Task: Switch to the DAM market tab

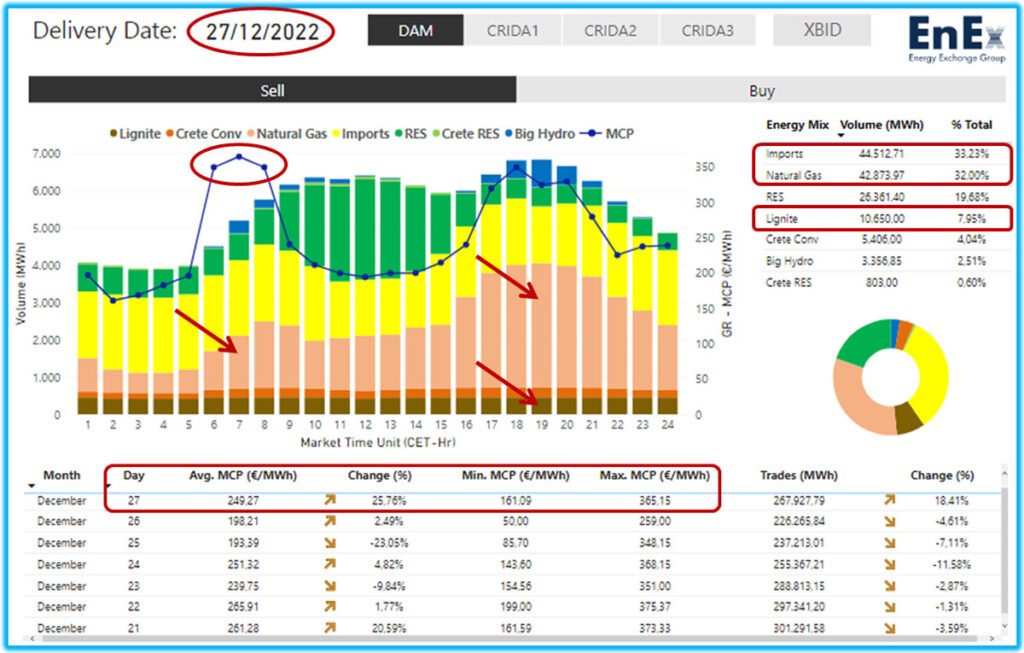Action: [x=415, y=30]
